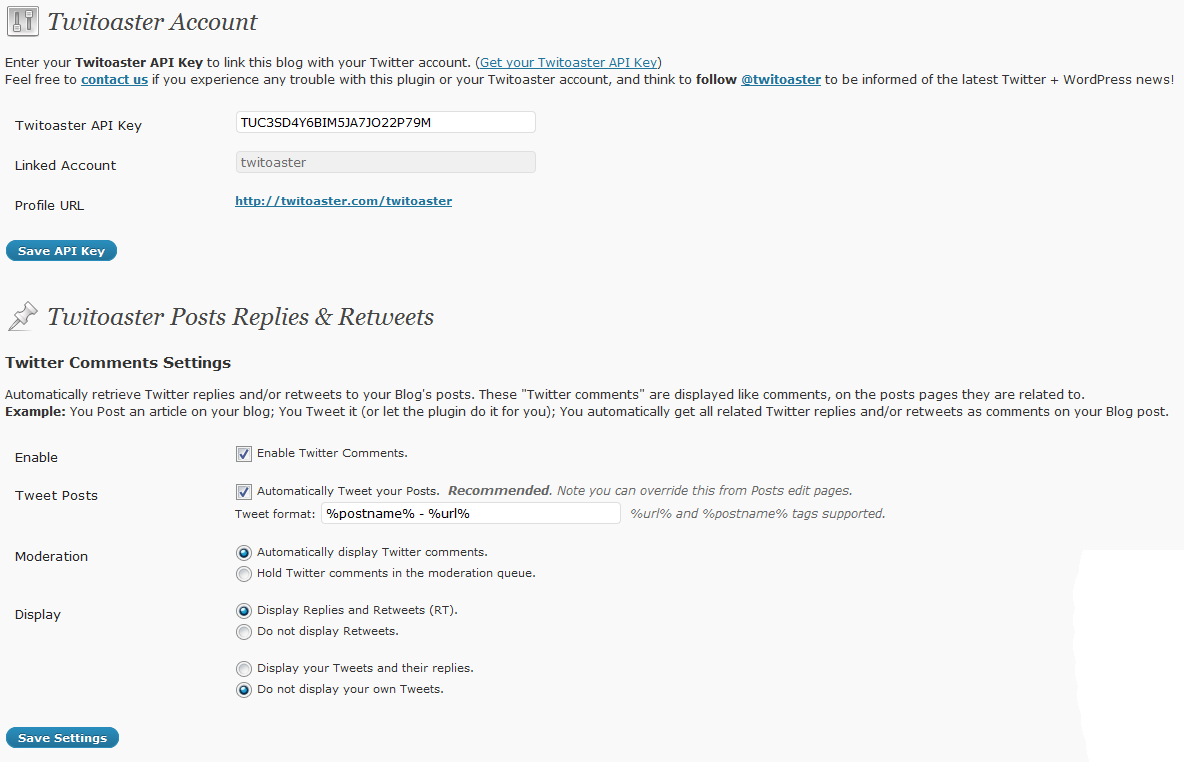
Task: Select Display your Tweets and their replies
Action: pos(244,668)
